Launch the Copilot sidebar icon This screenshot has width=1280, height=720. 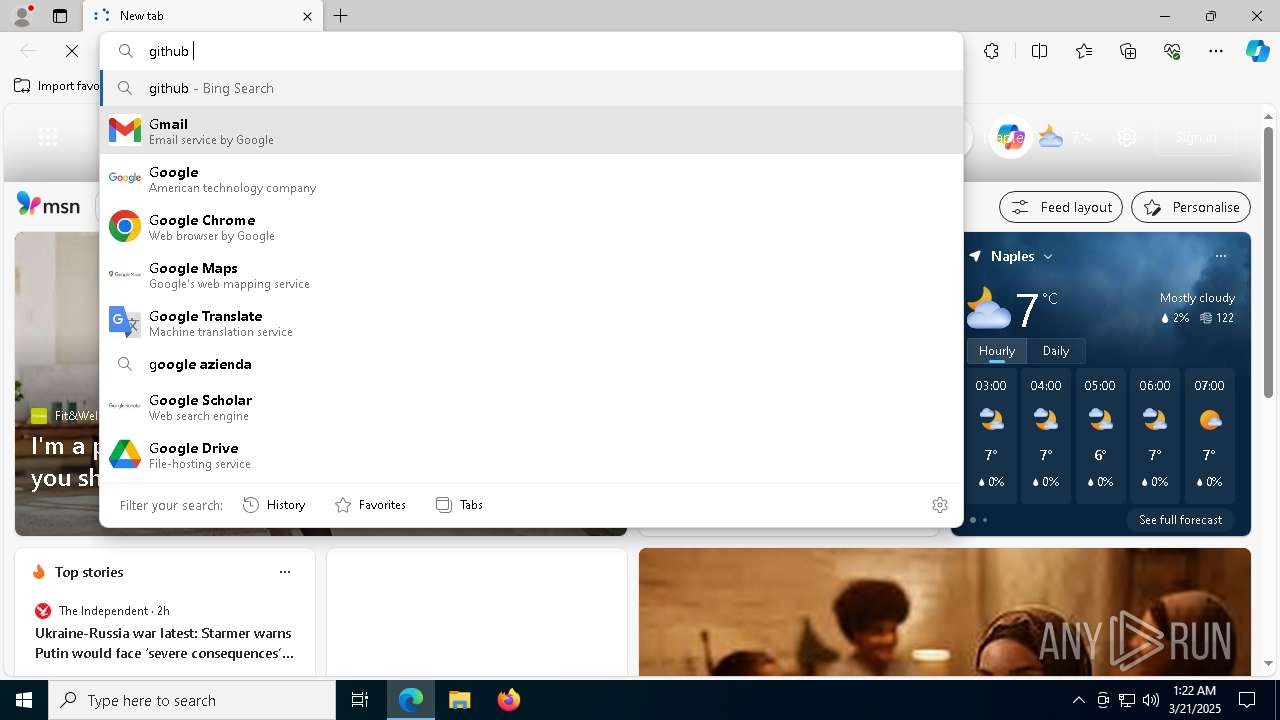[1257, 51]
